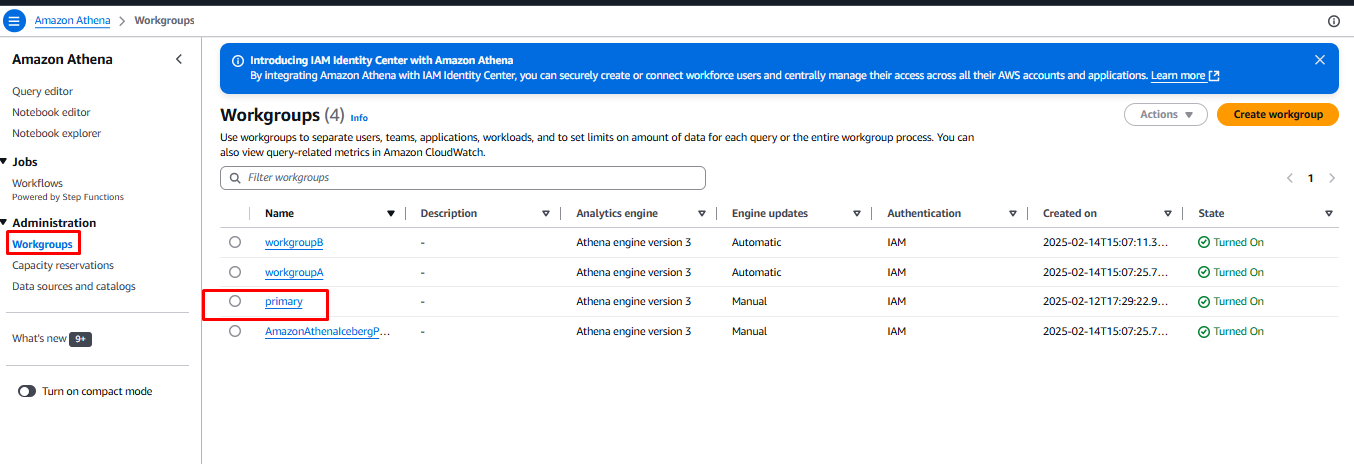Select the primary workgroup radio button
Screen dimensions: 1354x464
coord(235,301)
